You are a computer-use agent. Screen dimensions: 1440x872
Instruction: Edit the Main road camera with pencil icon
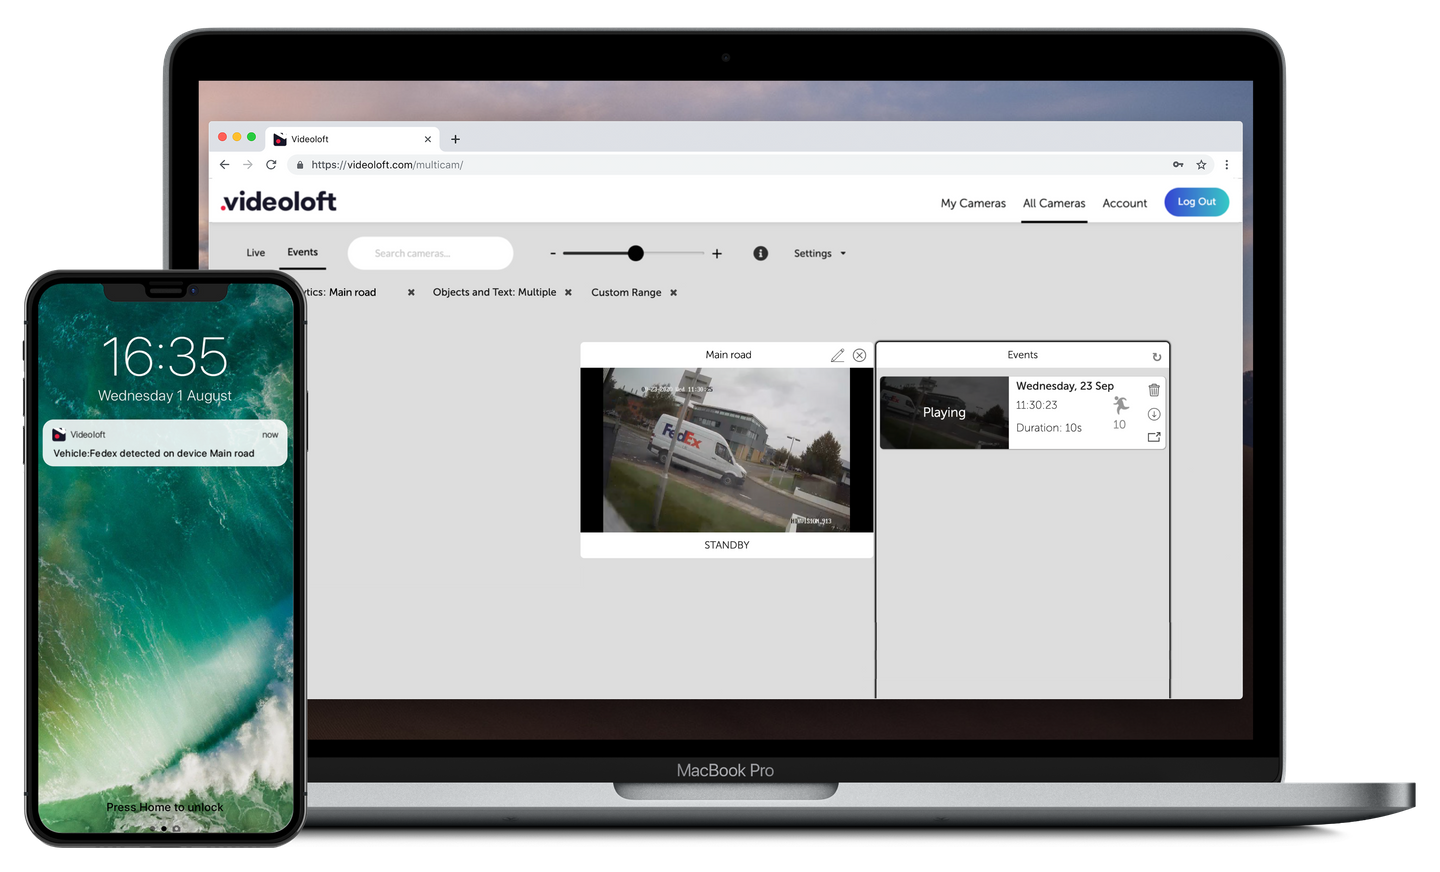pyautogui.click(x=837, y=355)
